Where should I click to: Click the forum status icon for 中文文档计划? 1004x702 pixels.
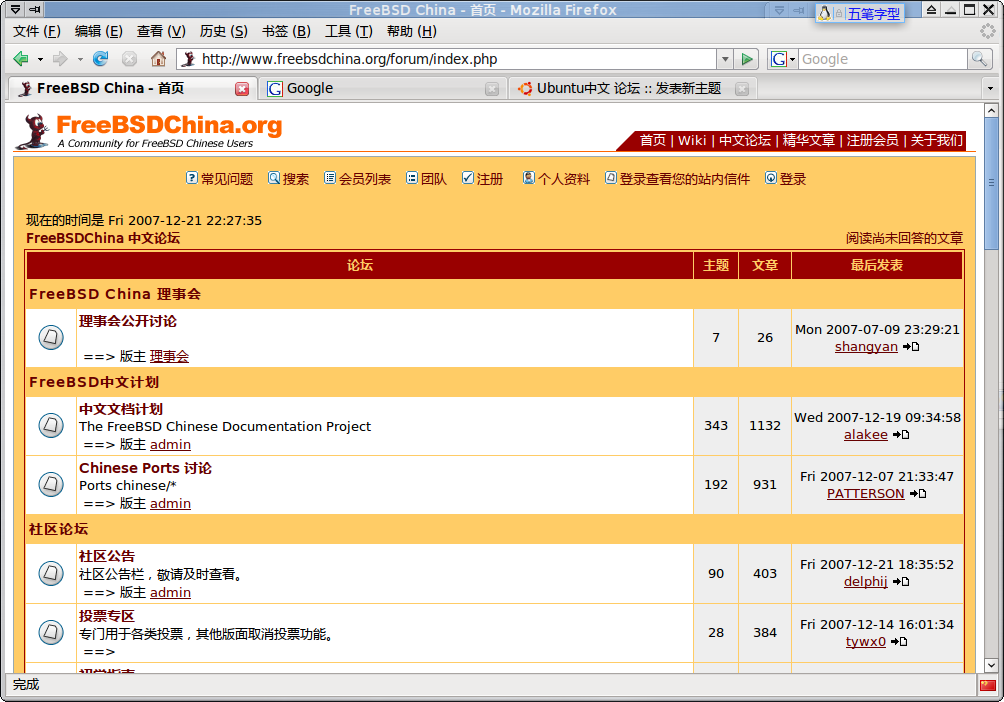point(51,425)
